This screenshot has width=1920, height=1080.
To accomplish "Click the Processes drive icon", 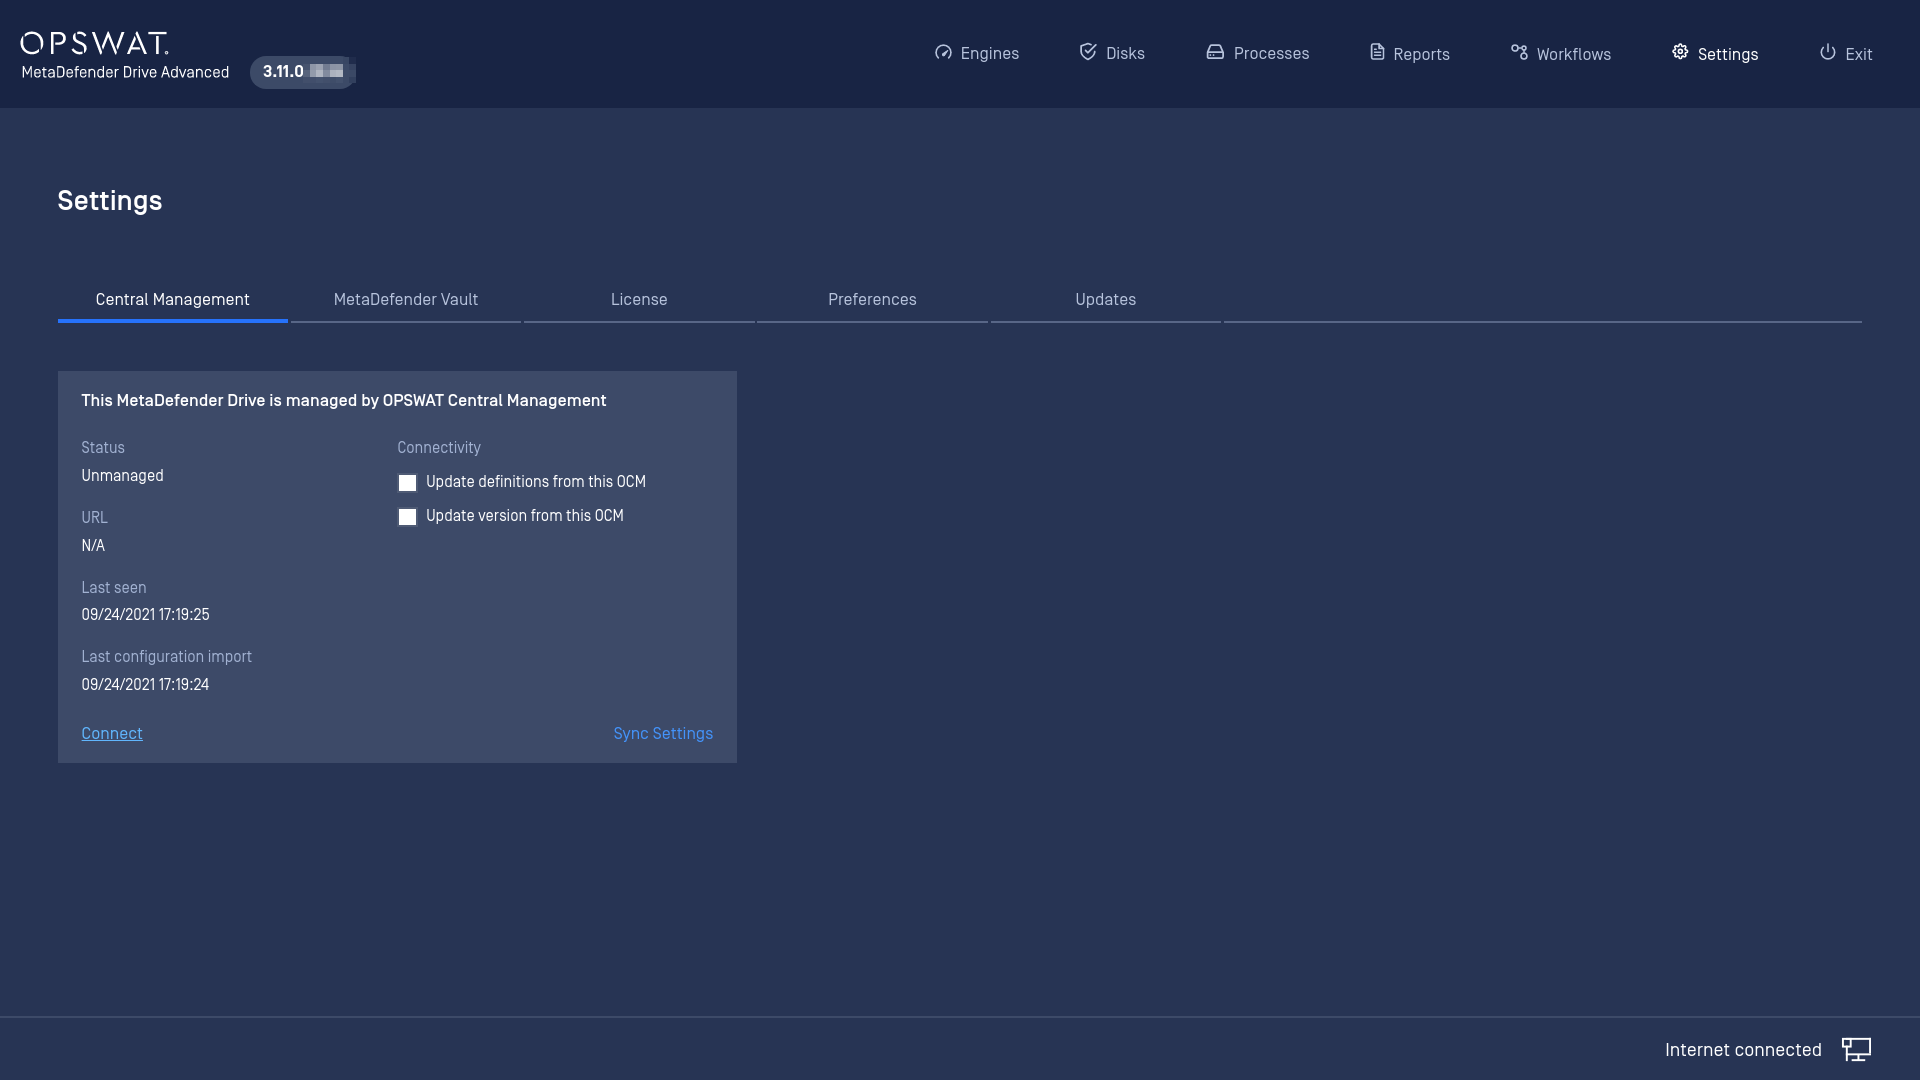I will pyautogui.click(x=1215, y=52).
